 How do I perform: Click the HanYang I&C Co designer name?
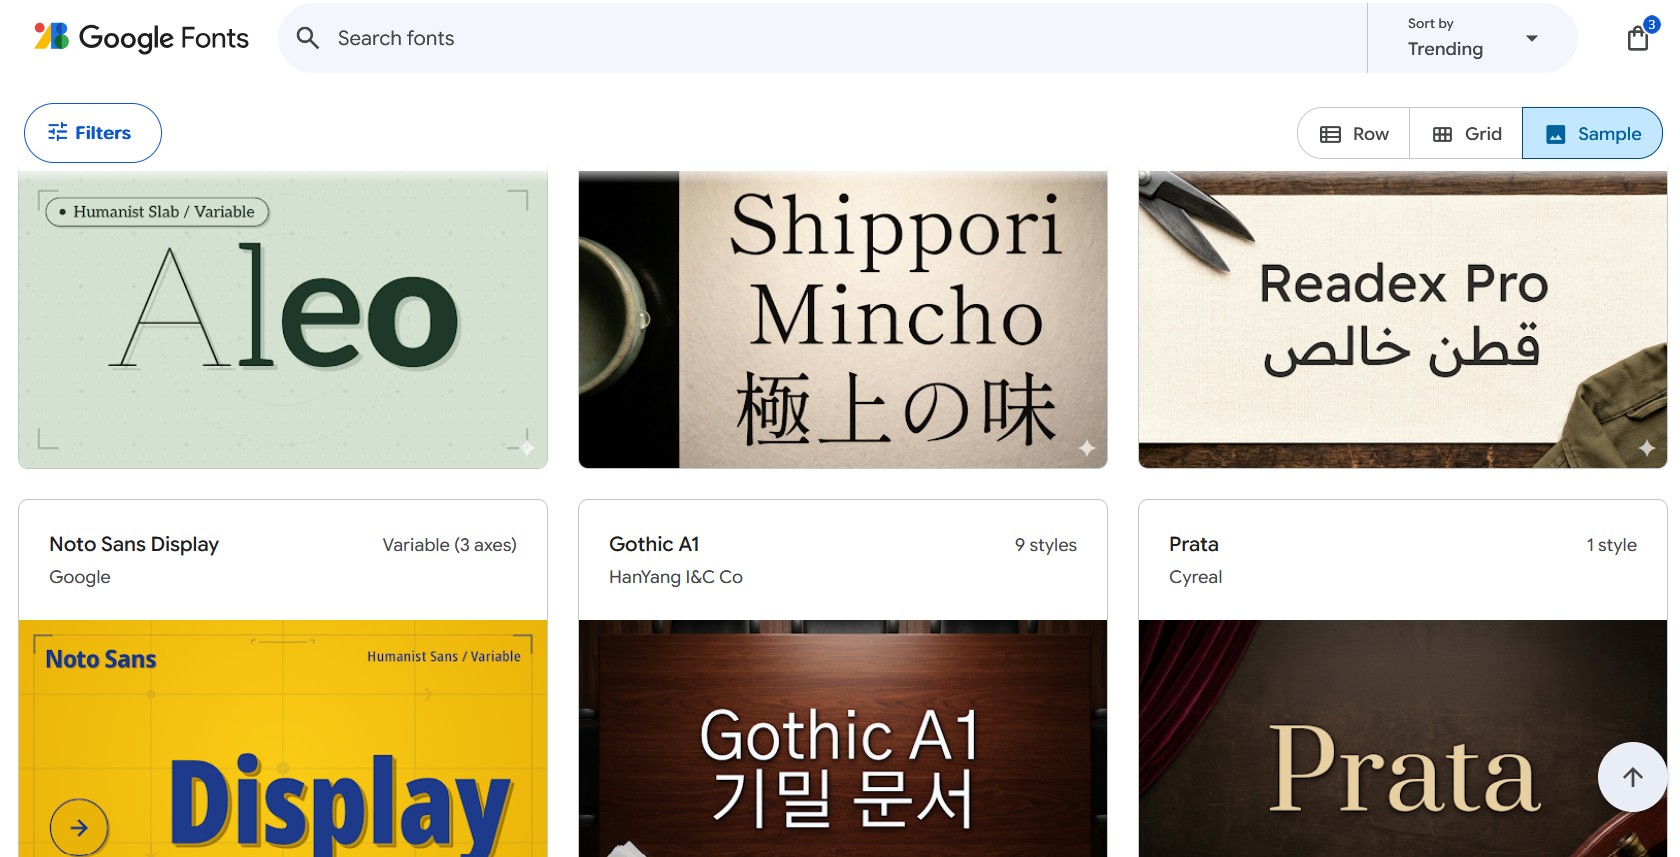(x=676, y=577)
